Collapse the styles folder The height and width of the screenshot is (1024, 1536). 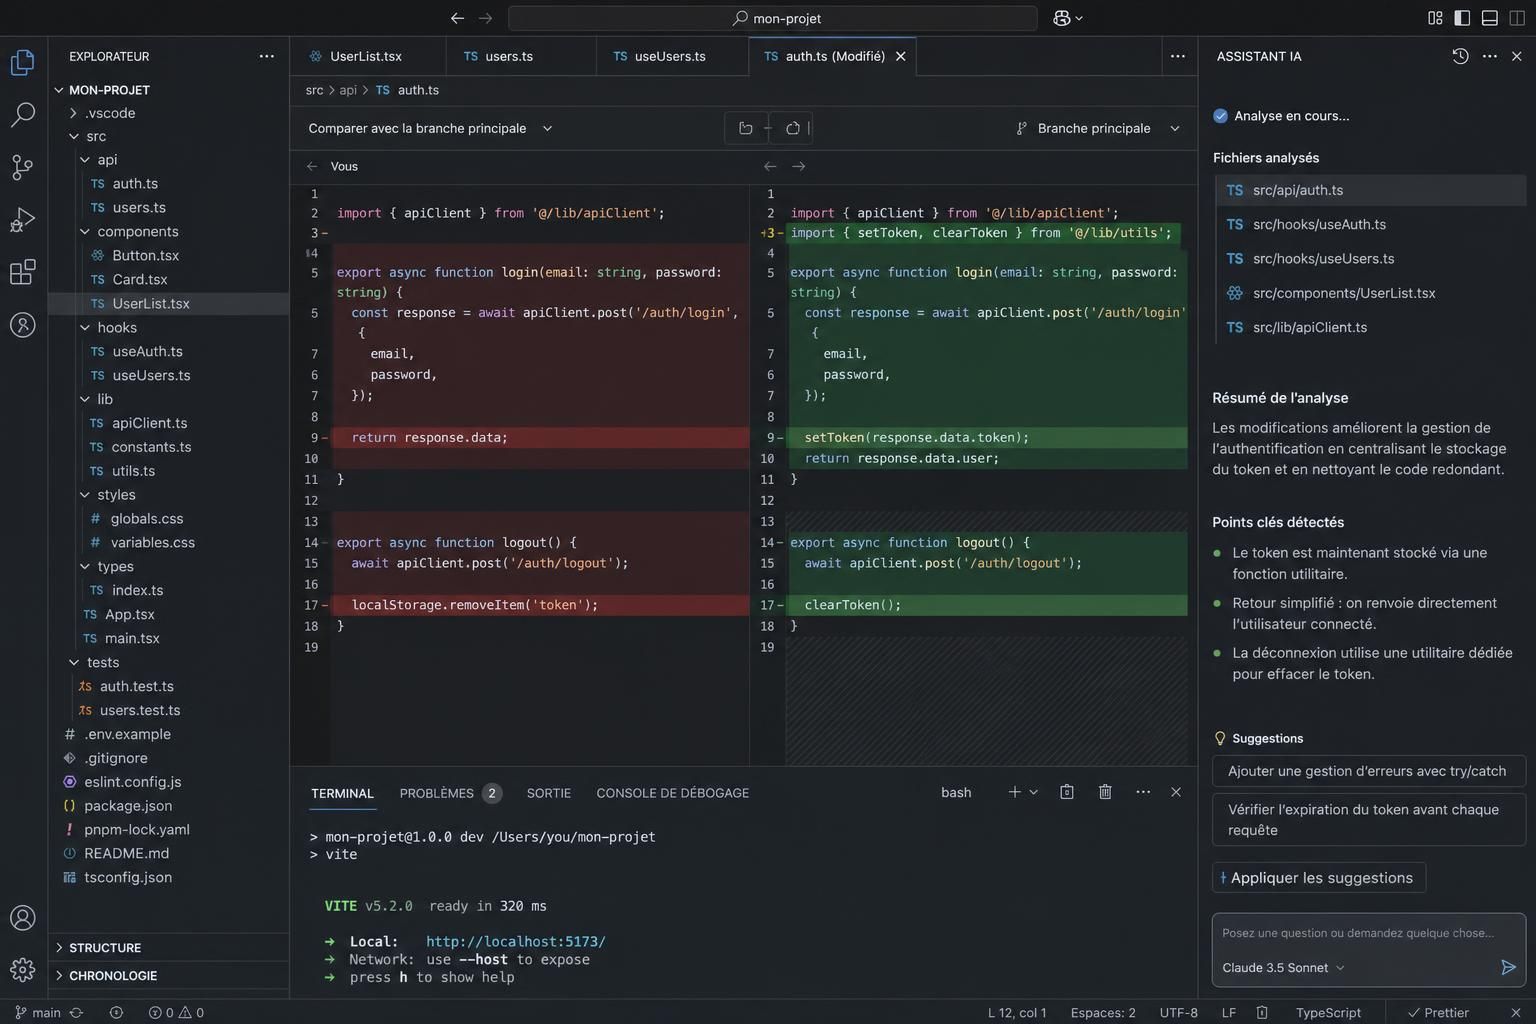(116, 494)
